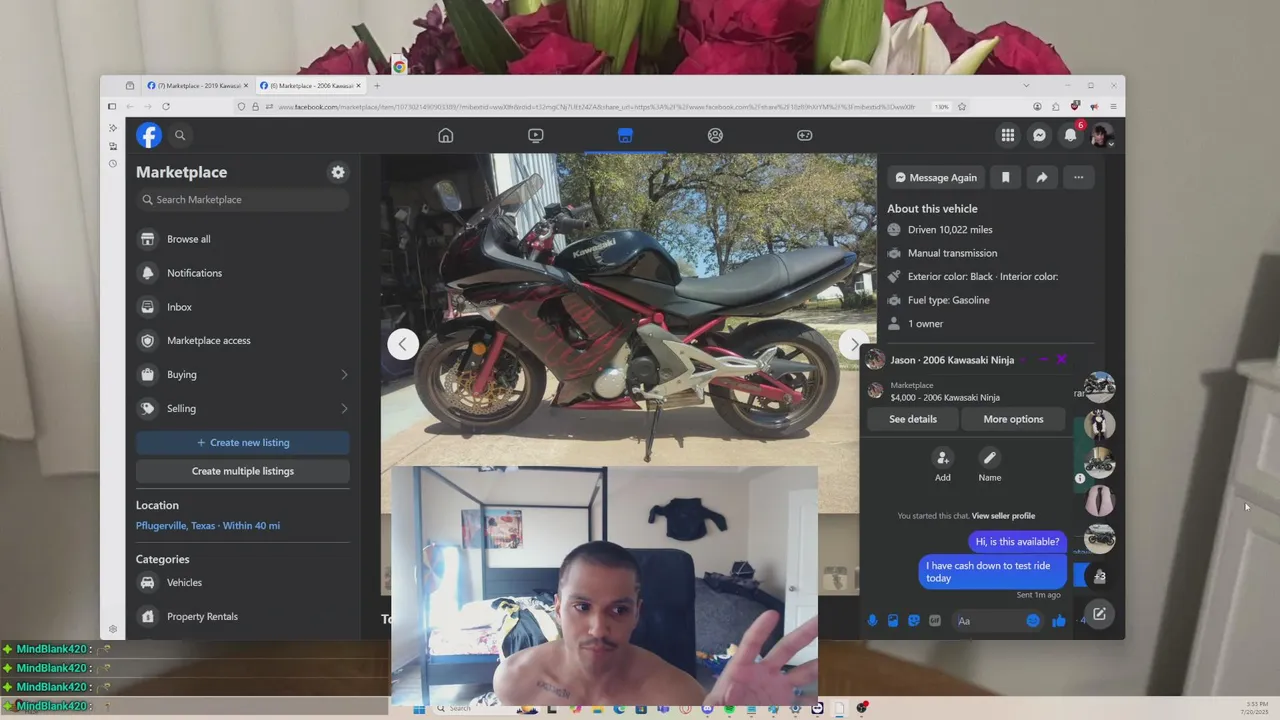
Task: Expand the Selling section chevron
Action: pyautogui.click(x=344, y=408)
